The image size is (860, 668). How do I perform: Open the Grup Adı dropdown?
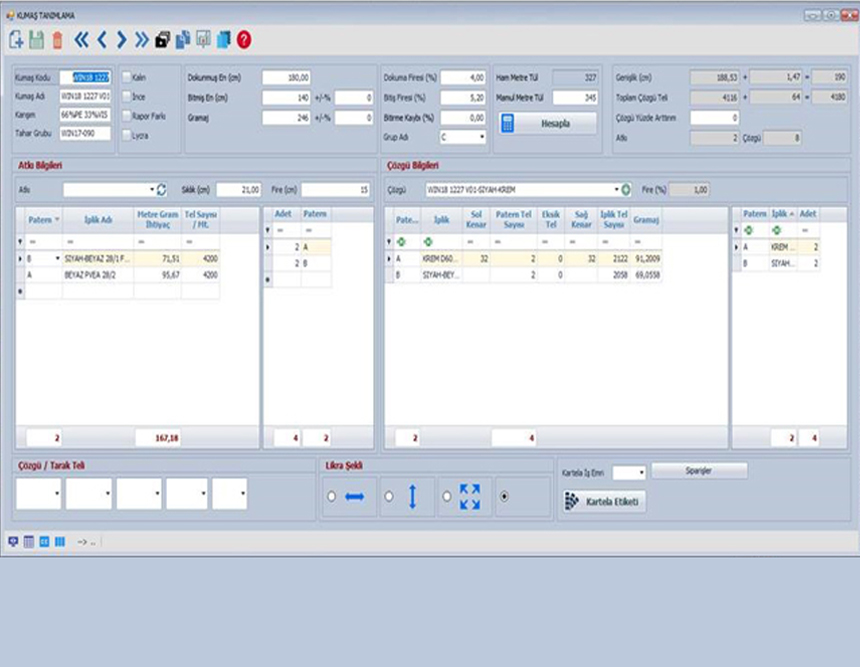(481, 137)
